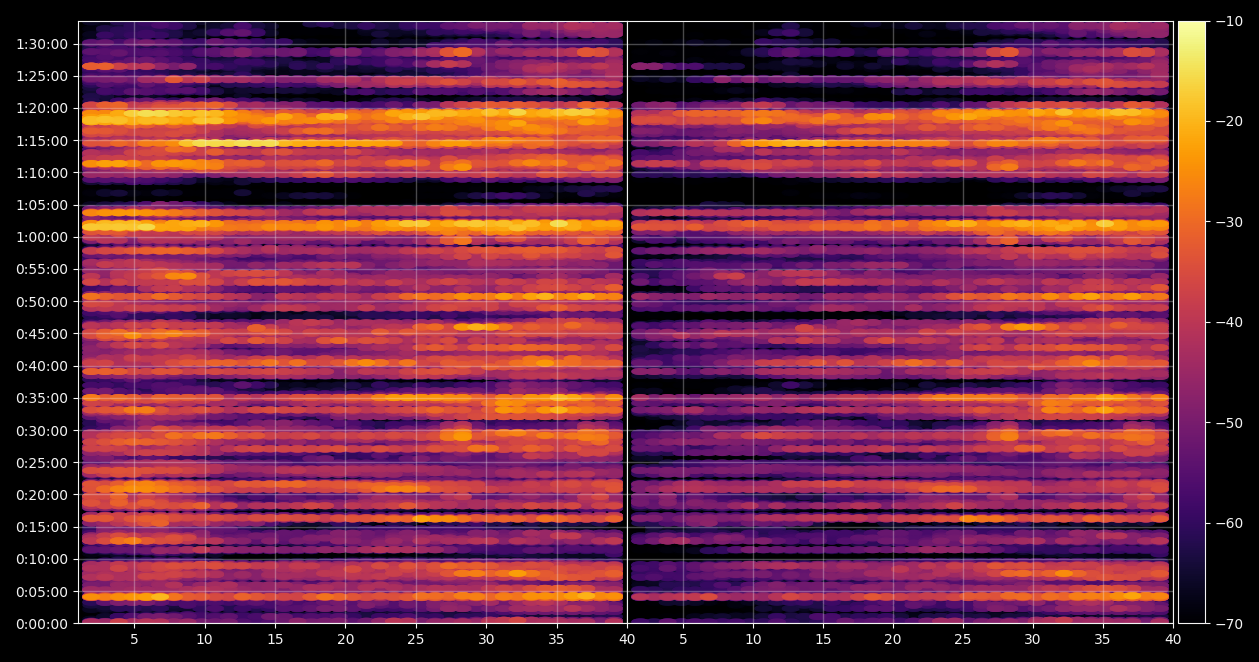Click the 0:25:00 y-axis tick label
This screenshot has height=662, width=1259.
point(42,463)
